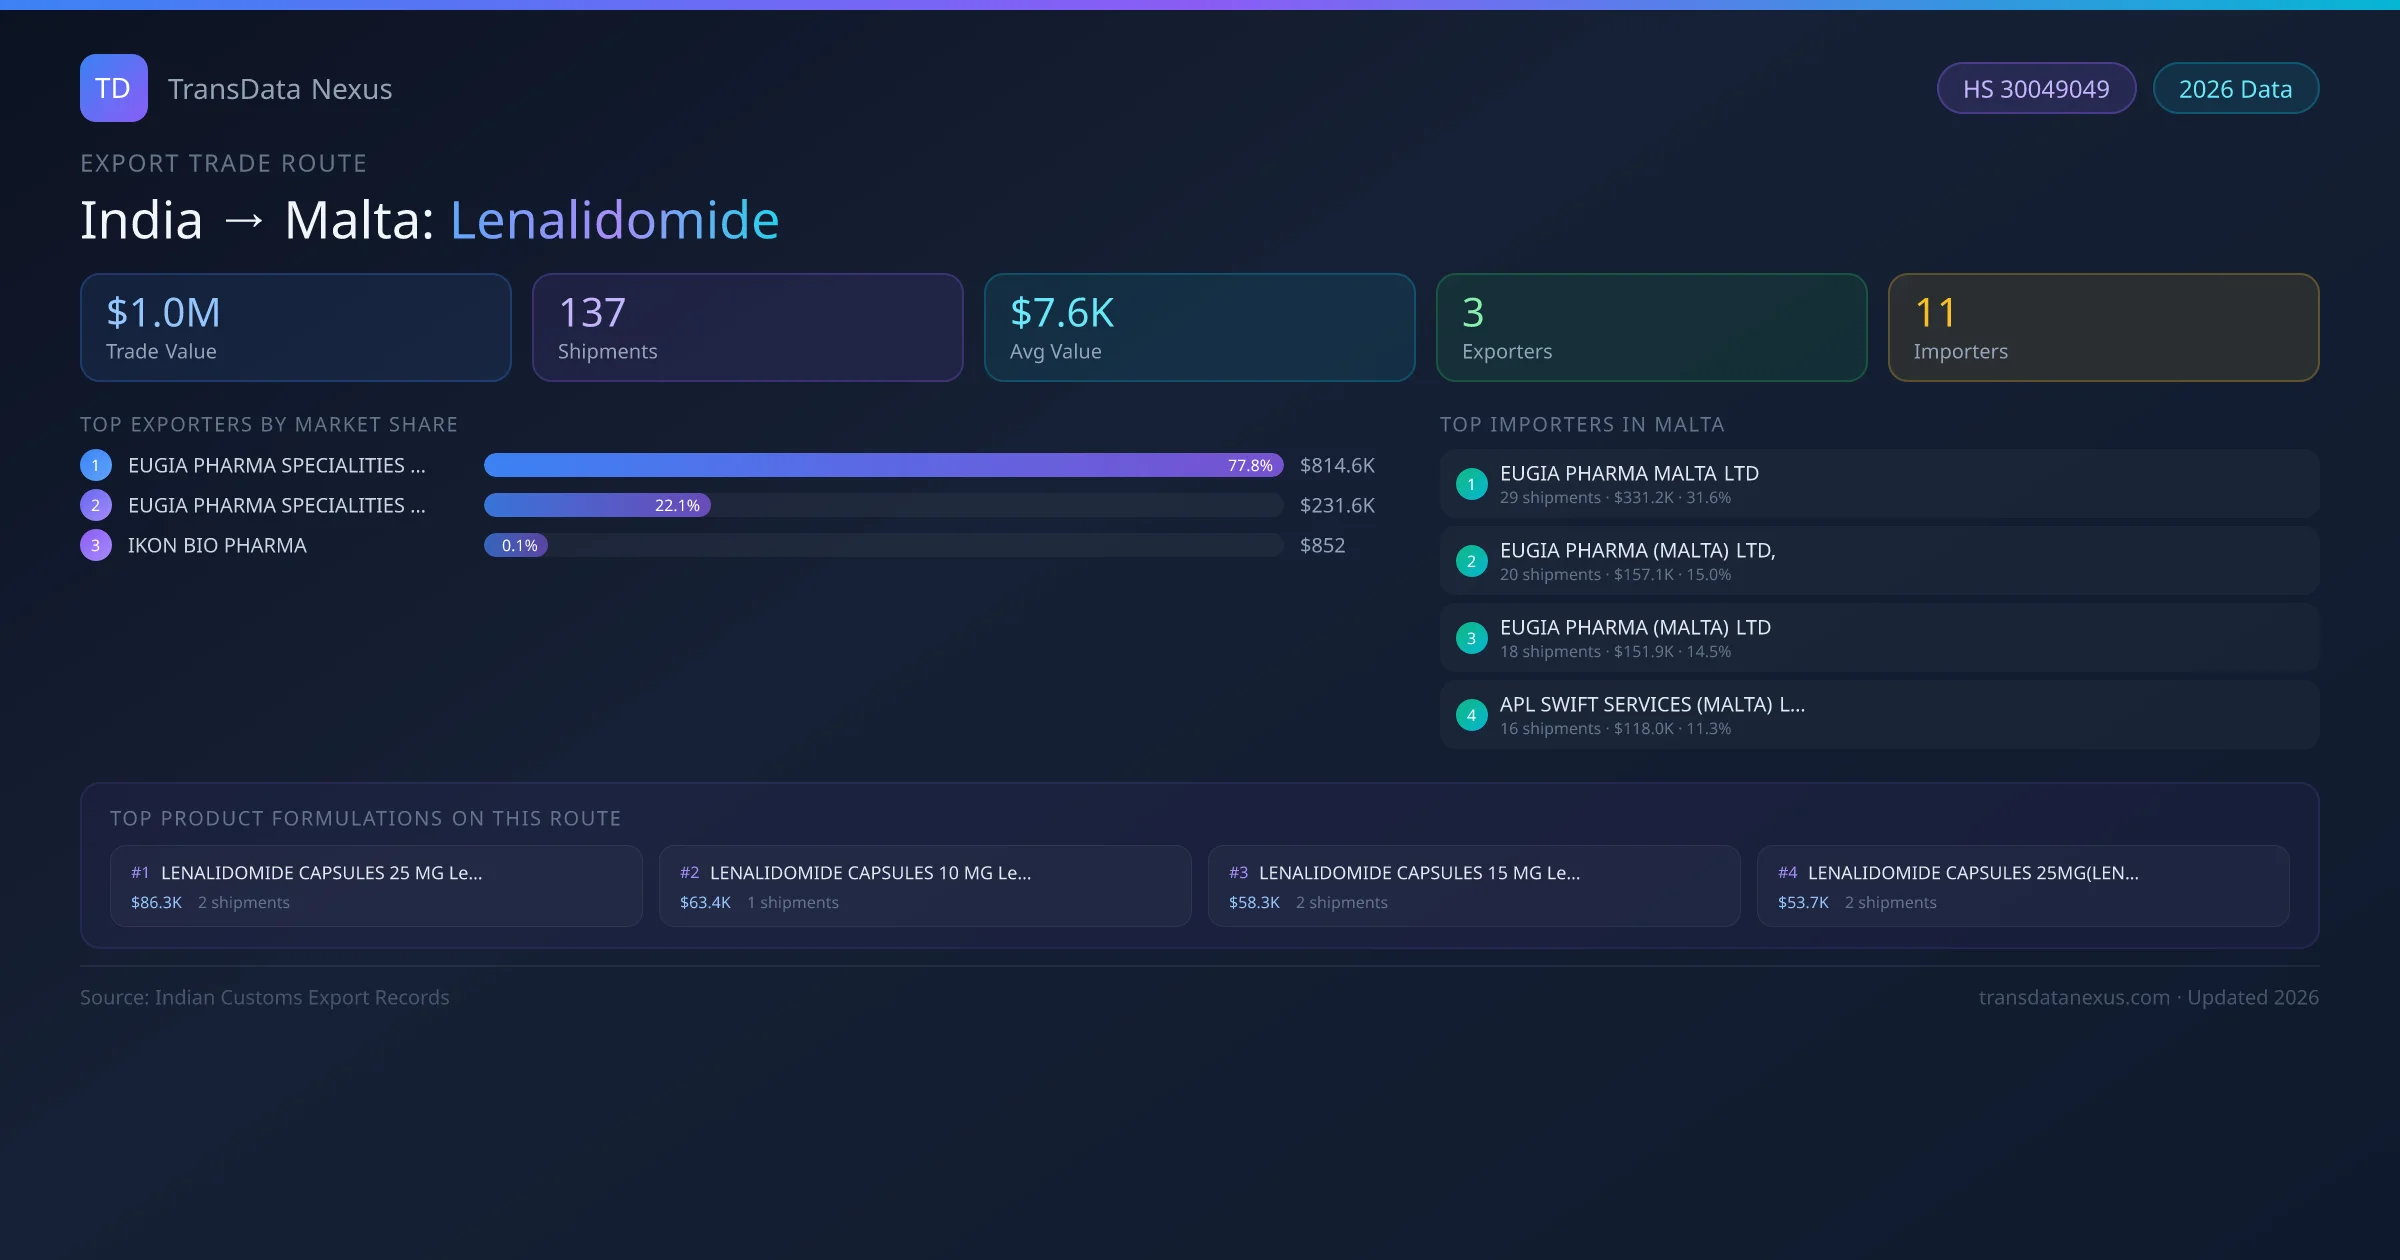Viewport: 2400px width, 1260px height.
Task: Click the rank 3 importer badge
Action: click(x=1471, y=638)
